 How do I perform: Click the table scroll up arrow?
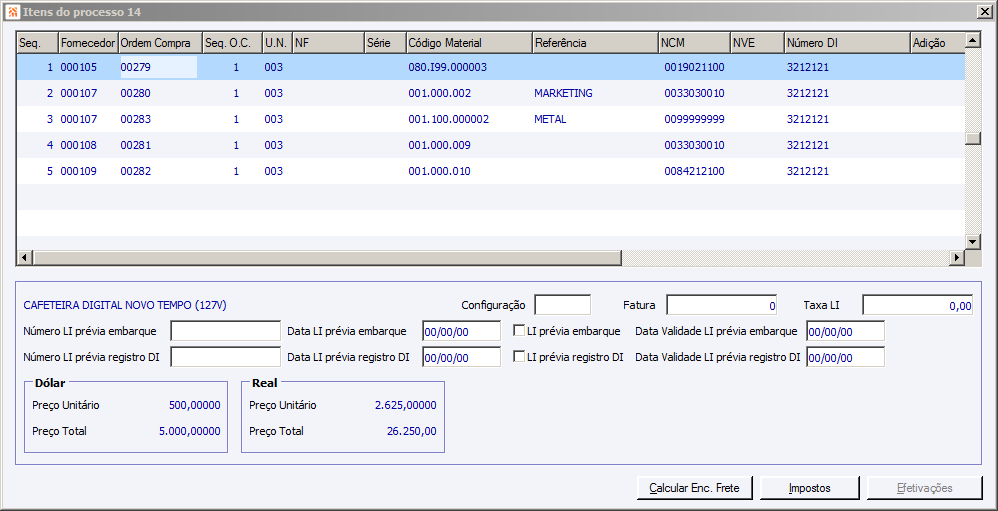coord(972,41)
